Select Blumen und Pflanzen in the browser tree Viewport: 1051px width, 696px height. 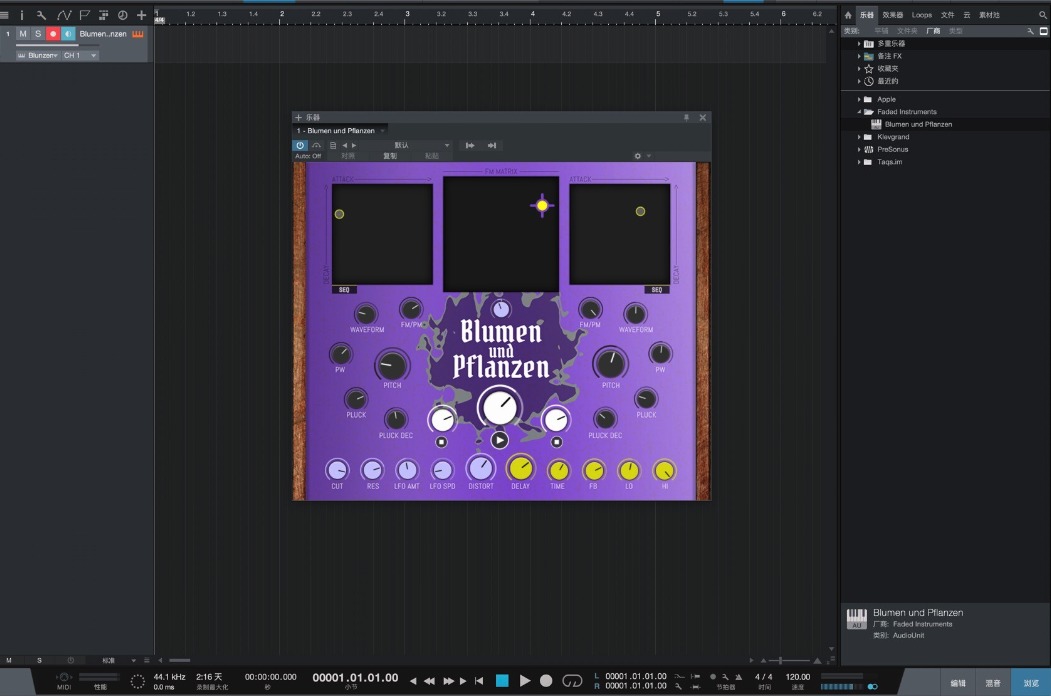click(x=918, y=124)
